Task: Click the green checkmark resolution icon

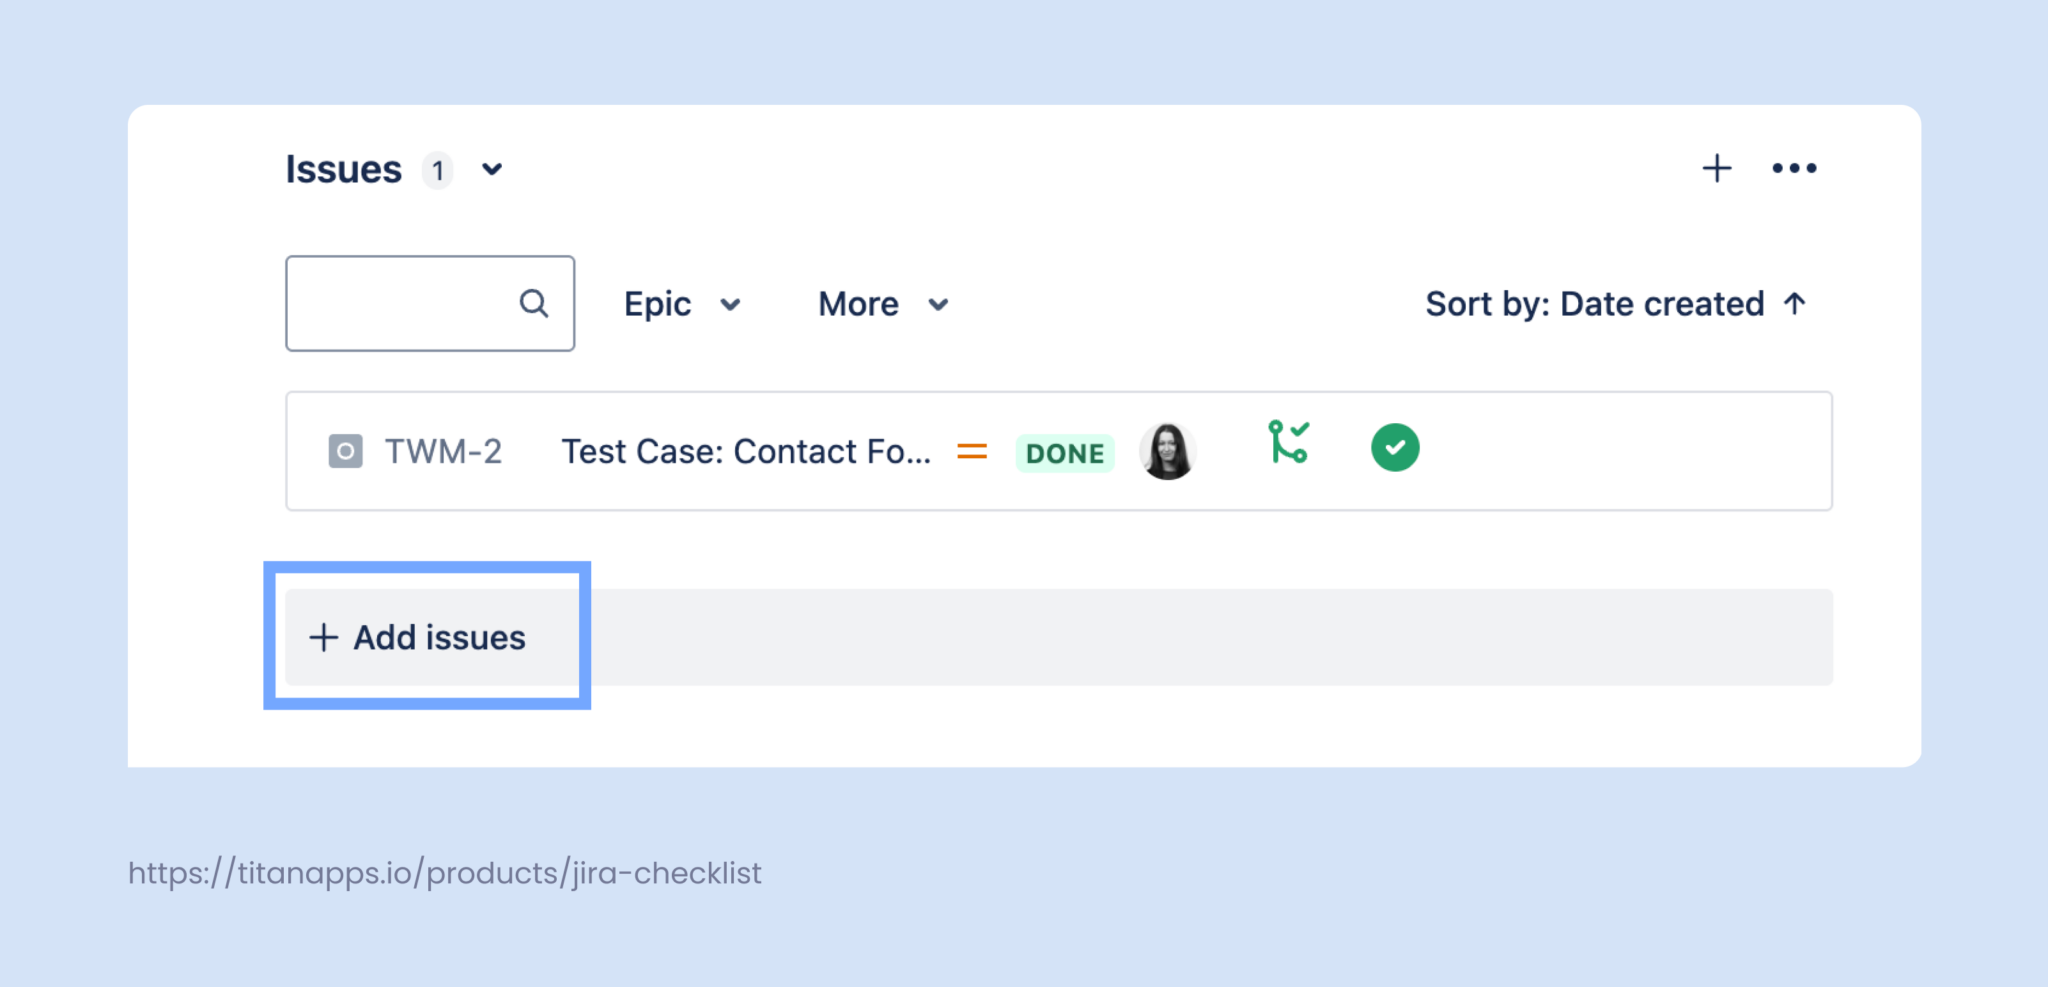Action: 1394,448
